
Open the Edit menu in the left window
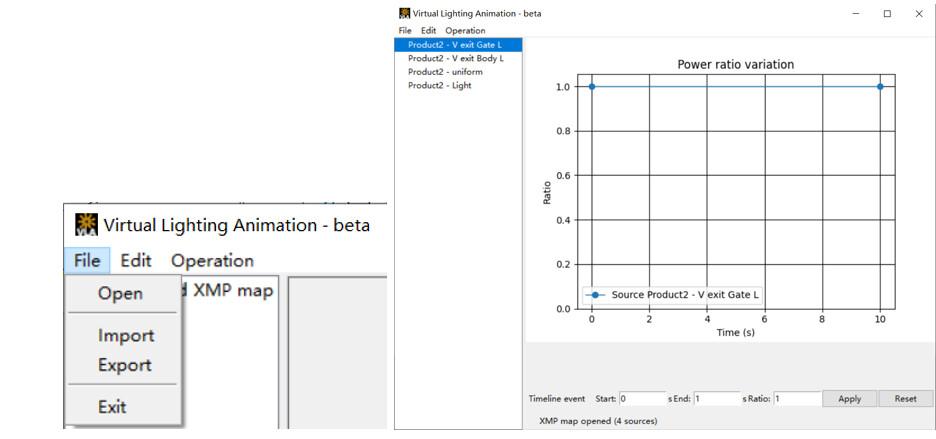(x=136, y=261)
